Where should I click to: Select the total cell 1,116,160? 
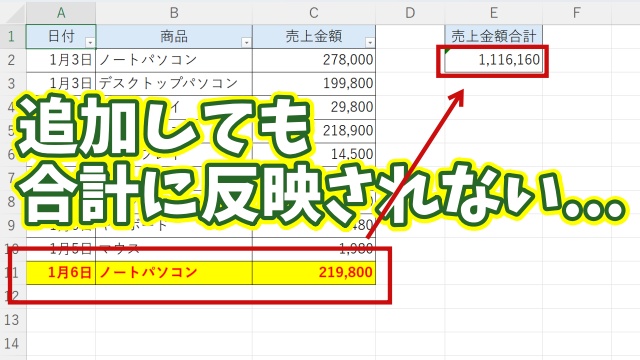(494, 60)
